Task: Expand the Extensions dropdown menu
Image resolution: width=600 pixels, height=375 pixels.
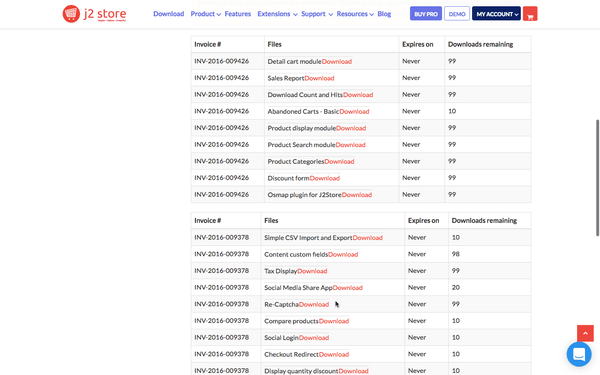Action: tap(277, 14)
